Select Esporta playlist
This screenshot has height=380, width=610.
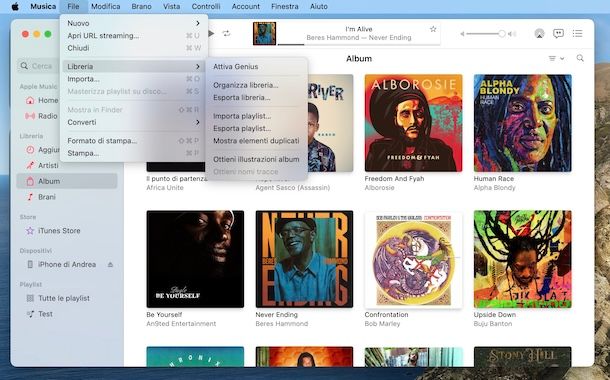[256, 128]
